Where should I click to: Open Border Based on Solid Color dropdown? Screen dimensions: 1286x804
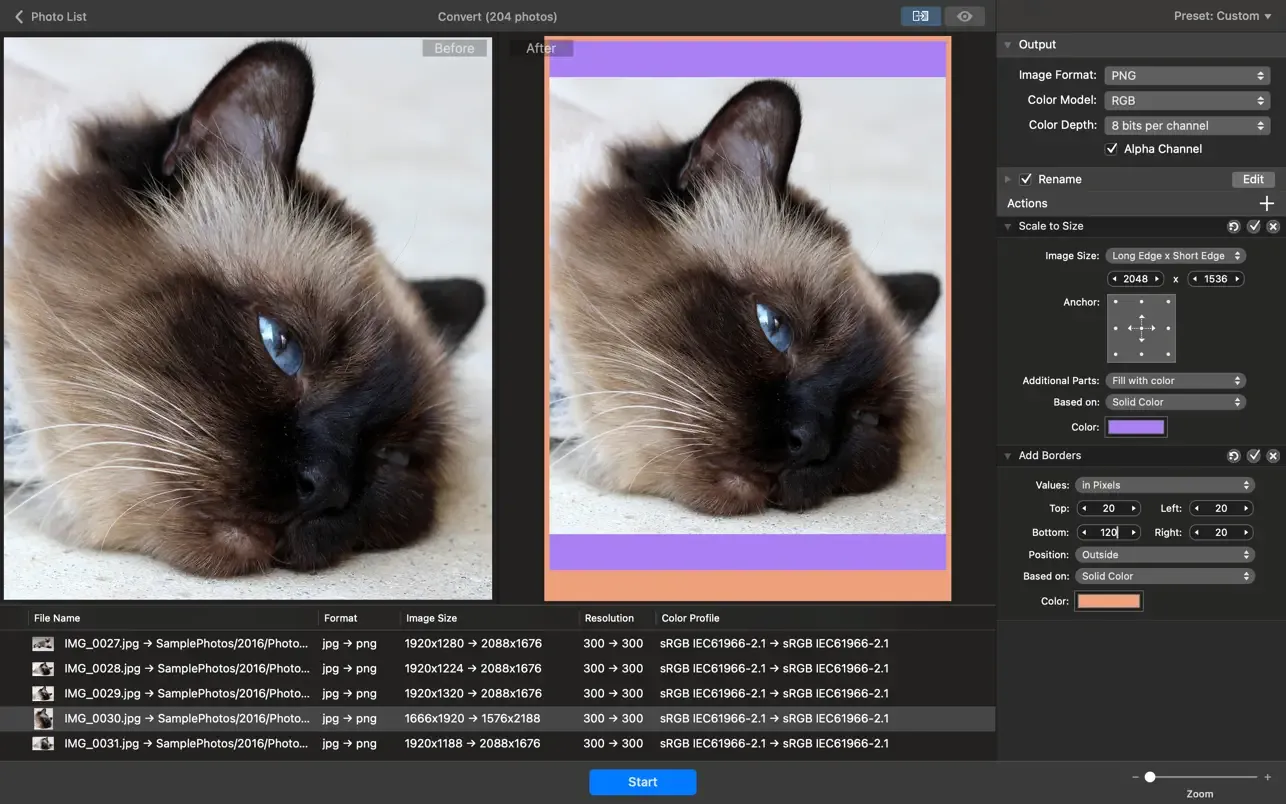(1164, 576)
